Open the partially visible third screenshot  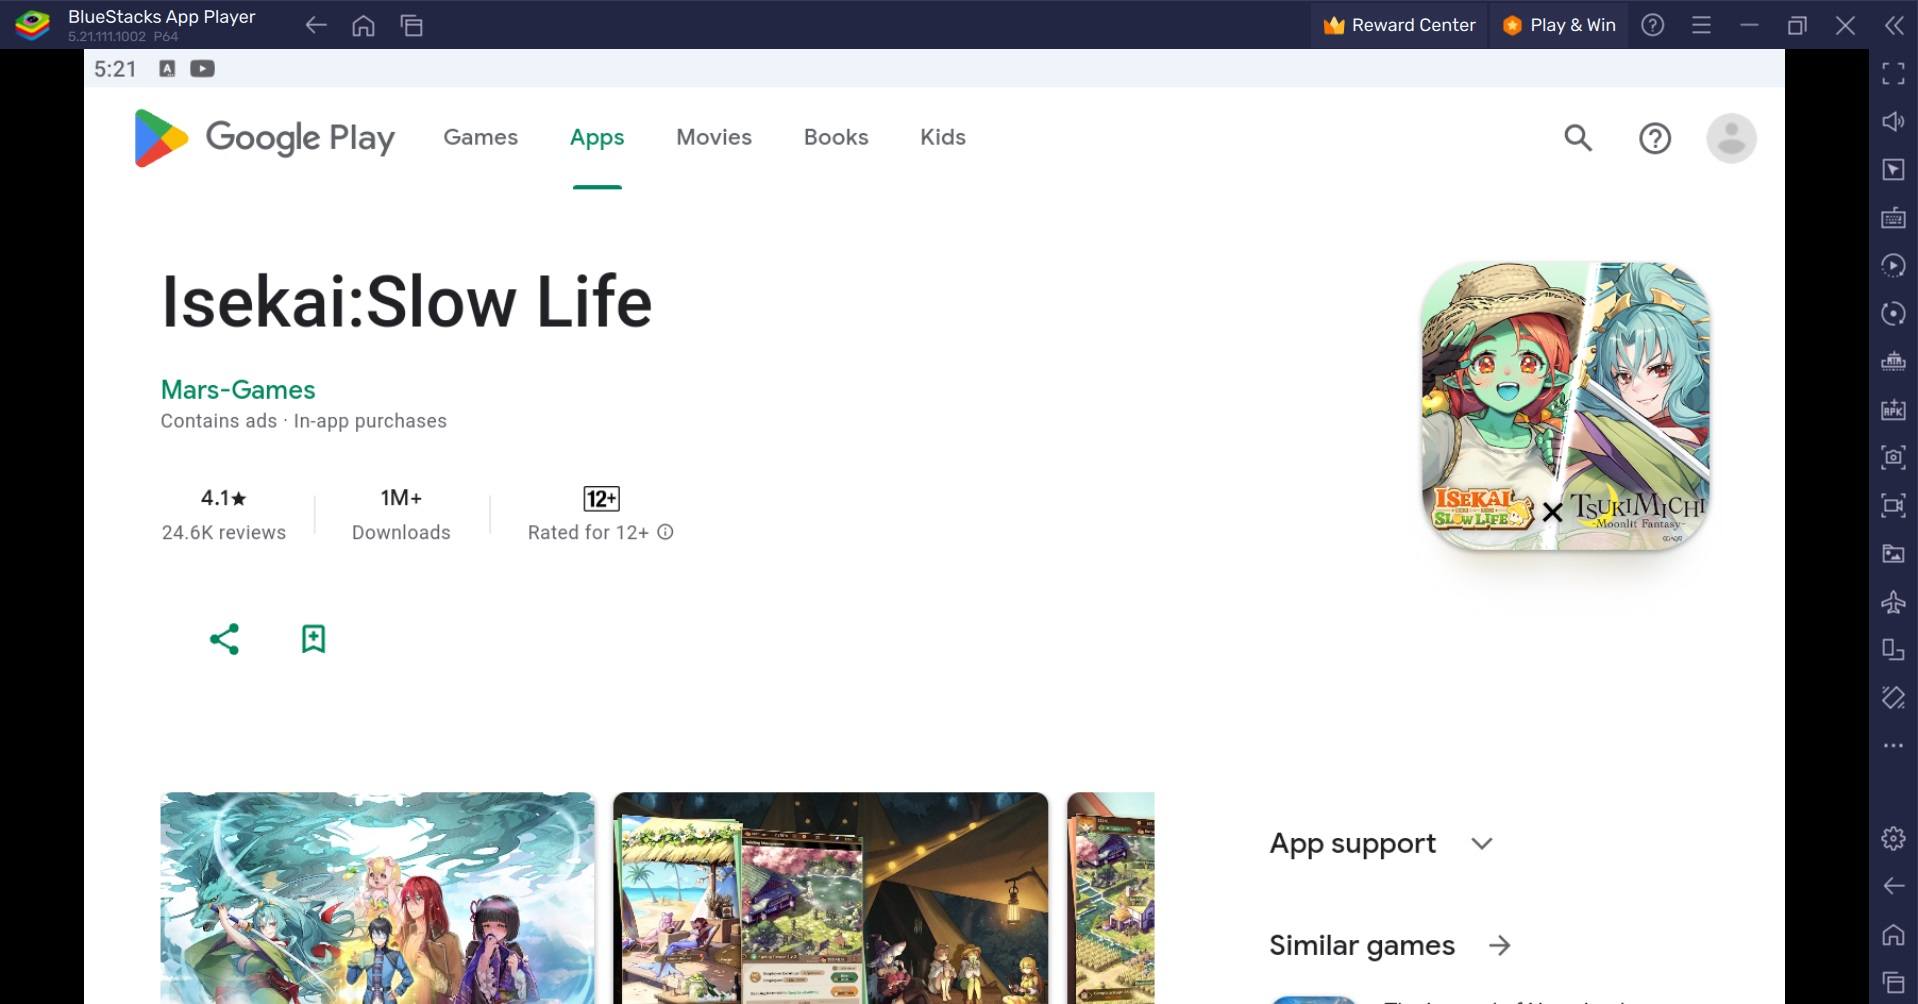point(1110,898)
